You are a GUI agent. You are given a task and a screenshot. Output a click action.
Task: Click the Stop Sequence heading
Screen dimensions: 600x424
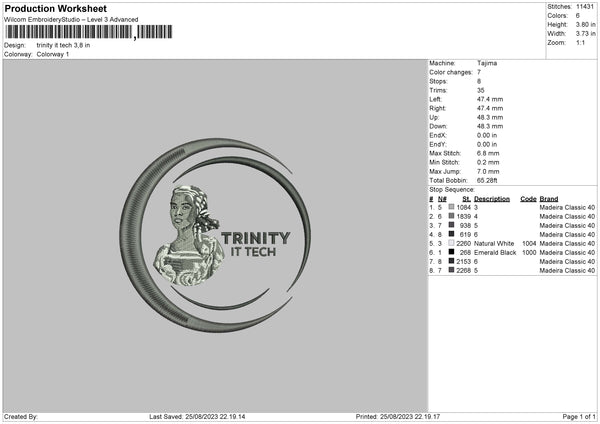pyautogui.click(x=452, y=189)
